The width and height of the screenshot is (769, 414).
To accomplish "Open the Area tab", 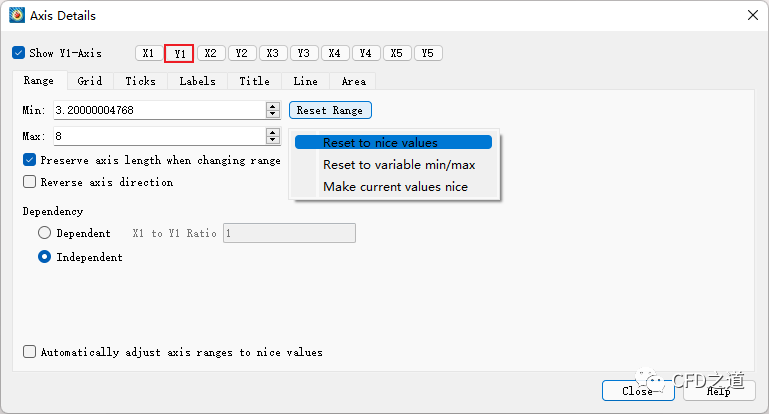I will tap(354, 81).
